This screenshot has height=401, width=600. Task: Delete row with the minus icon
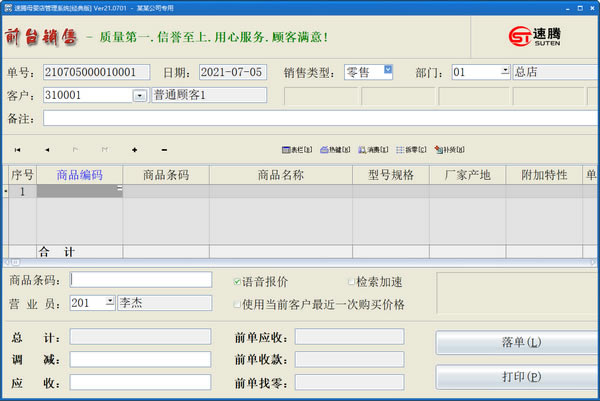(163, 150)
